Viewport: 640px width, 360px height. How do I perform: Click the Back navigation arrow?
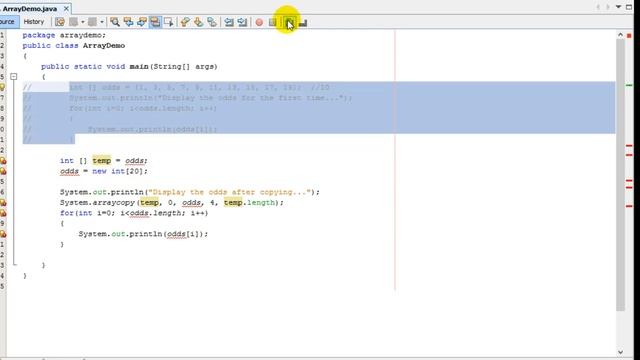(x=73, y=22)
